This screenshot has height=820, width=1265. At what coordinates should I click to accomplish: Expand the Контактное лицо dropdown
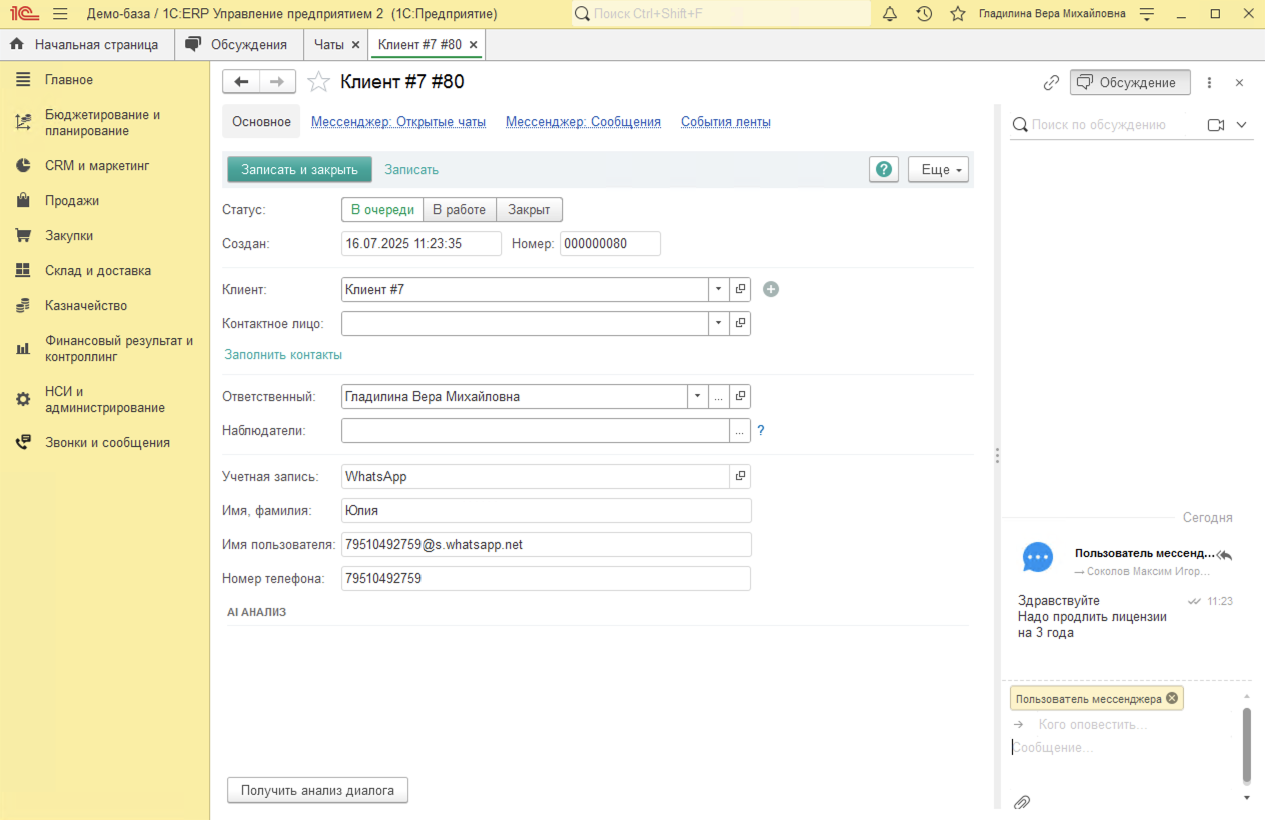[x=719, y=323]
